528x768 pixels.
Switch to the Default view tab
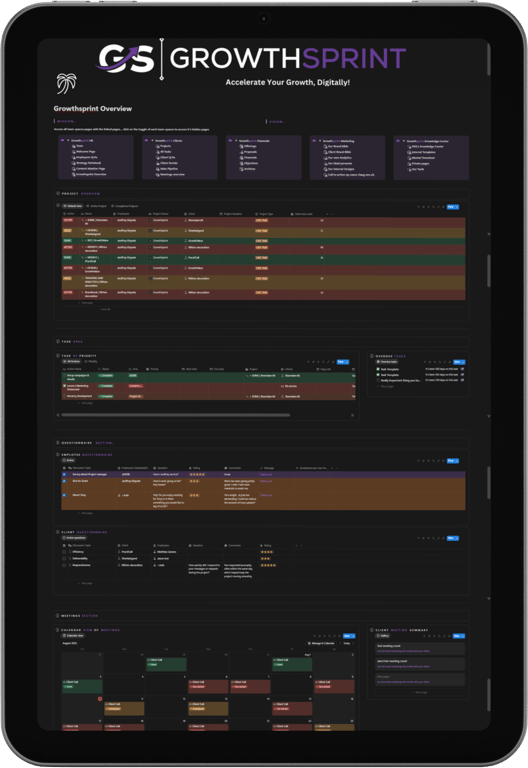coord(72,206)
